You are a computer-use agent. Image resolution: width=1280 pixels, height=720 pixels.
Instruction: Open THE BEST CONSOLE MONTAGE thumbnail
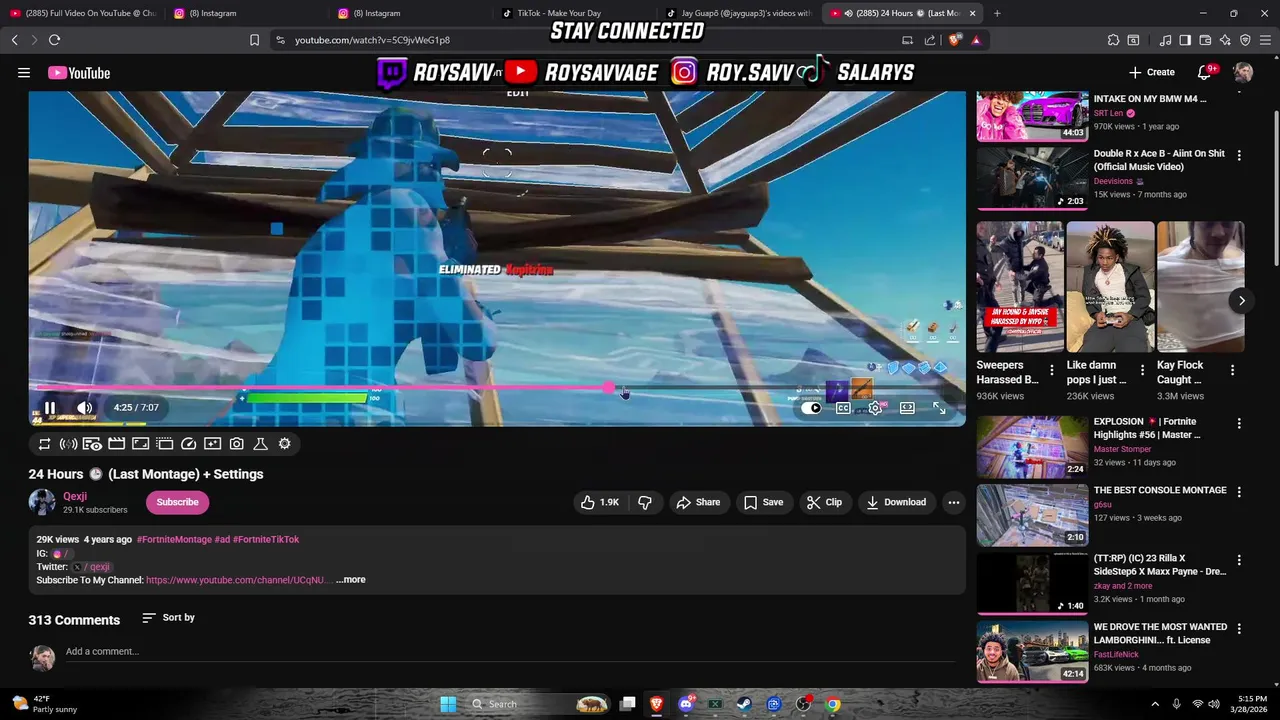click(x=1032, y=515)
